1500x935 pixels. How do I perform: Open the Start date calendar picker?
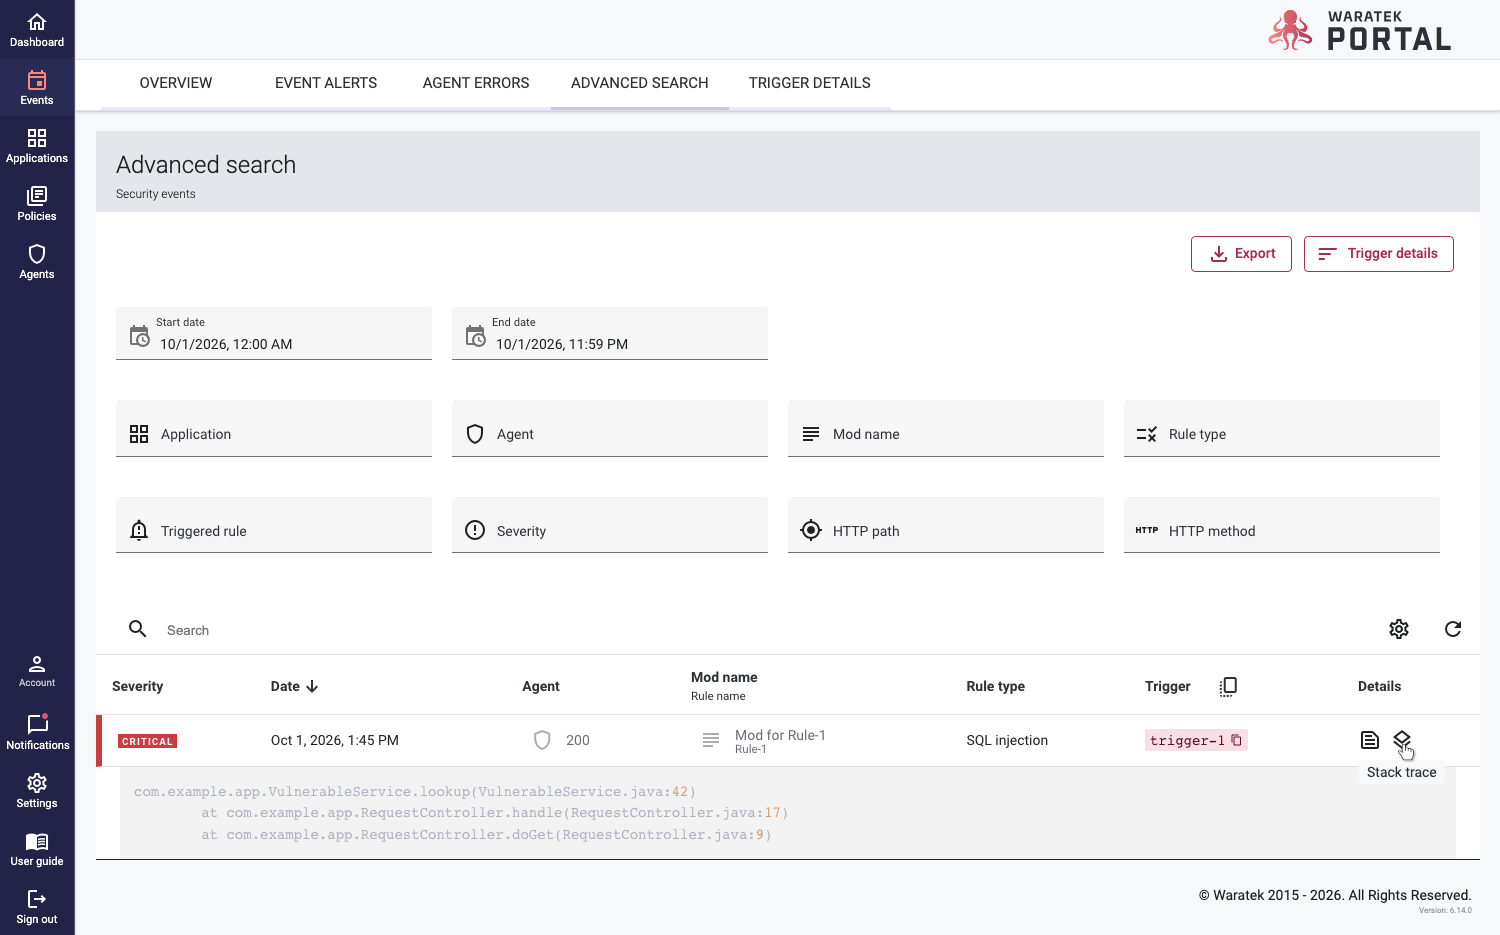(x=140, y=336)
